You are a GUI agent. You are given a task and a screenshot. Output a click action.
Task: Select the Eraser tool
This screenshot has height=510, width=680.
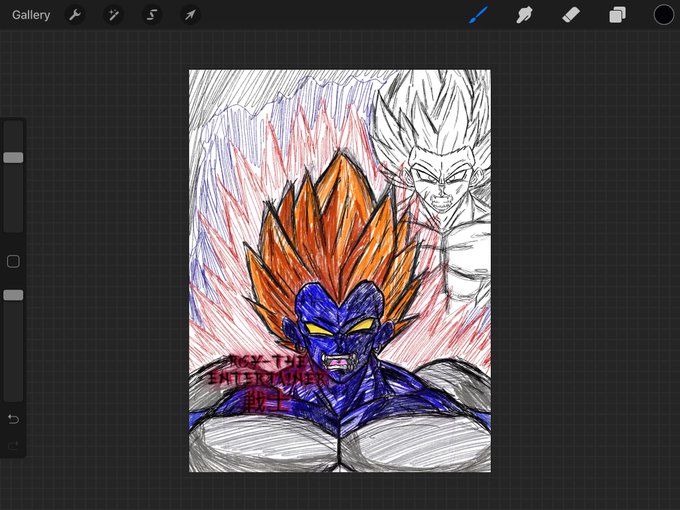pyautogui.click(x=571, y=15)
